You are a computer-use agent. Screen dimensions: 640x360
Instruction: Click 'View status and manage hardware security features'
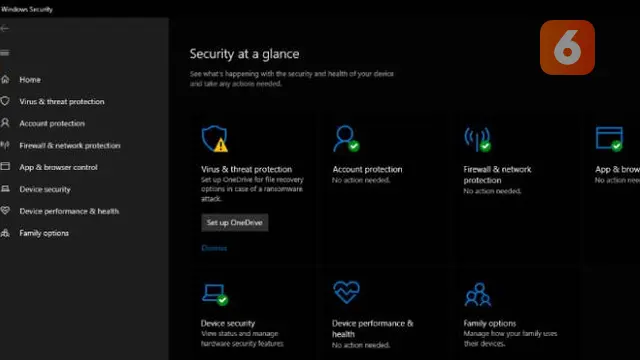click(x=242, y=339)
